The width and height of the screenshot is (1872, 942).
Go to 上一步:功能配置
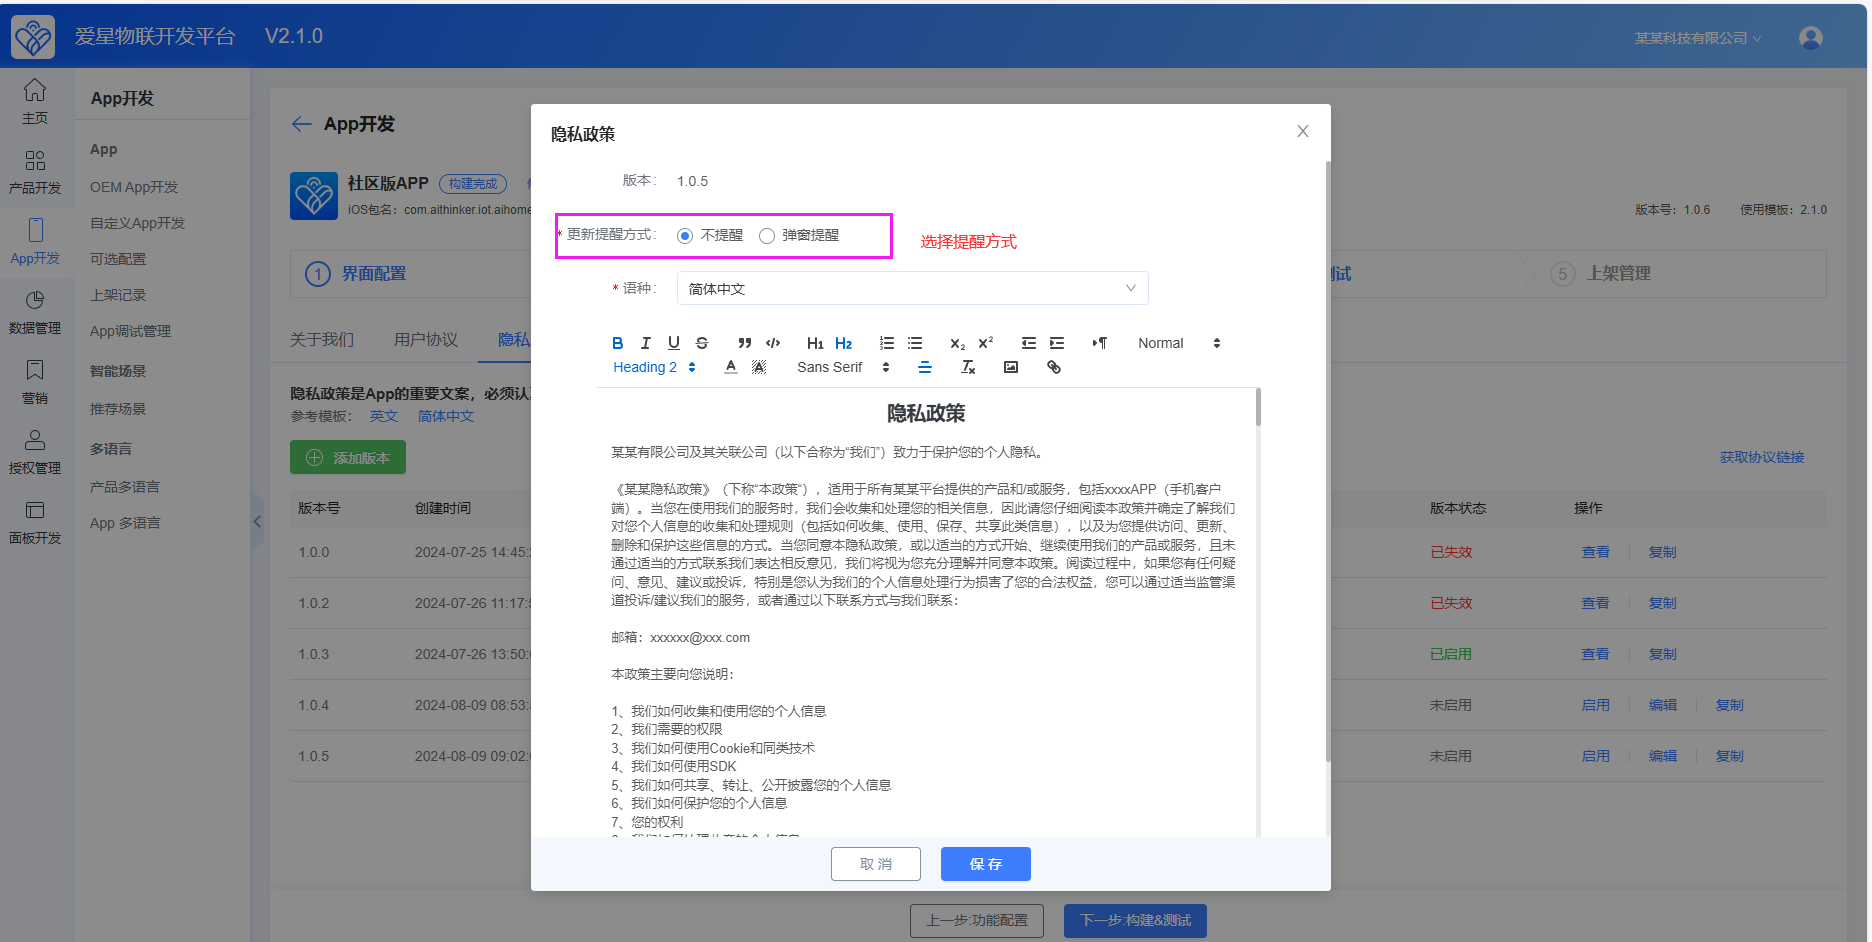(x=977, y=920)
